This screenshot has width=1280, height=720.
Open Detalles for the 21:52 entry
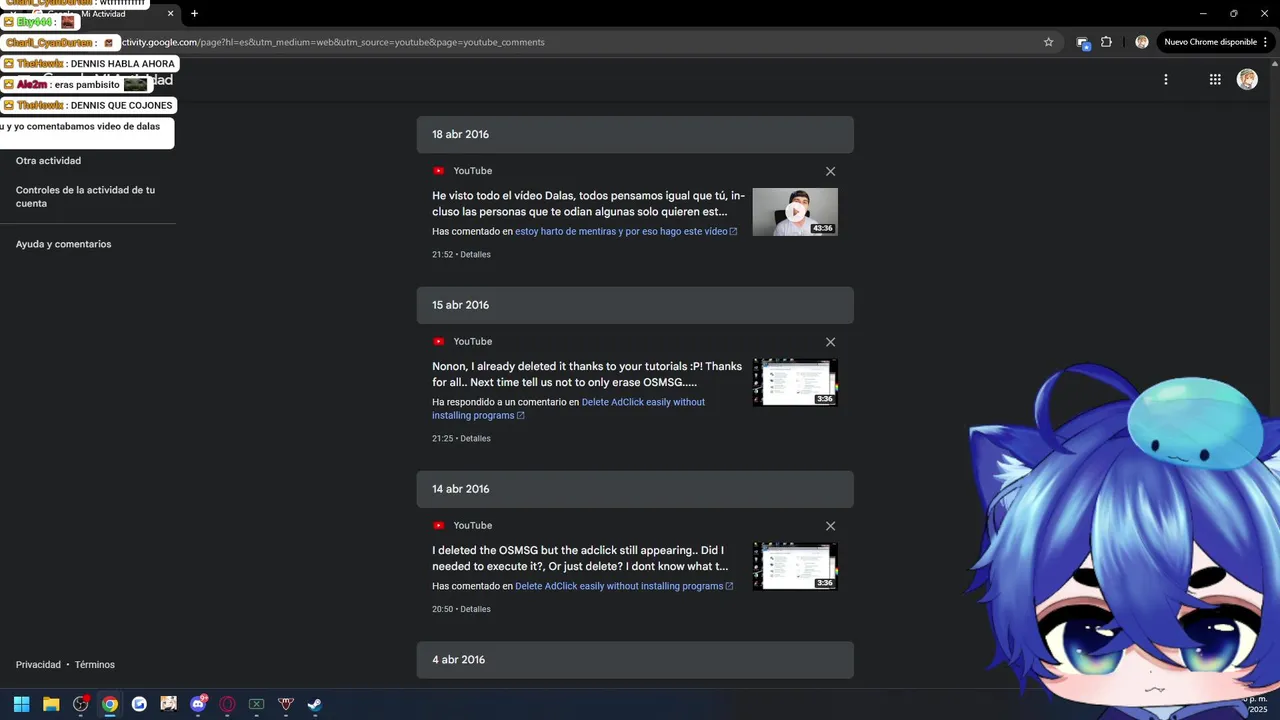pyautogui.click(x=475, y=254)
